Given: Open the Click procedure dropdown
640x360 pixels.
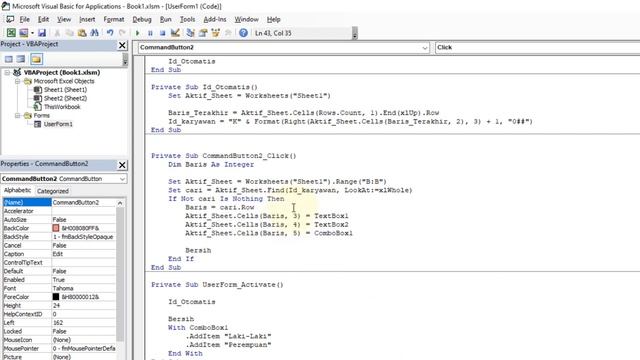Looking at the screenshot, I should [x=538, y=47].
